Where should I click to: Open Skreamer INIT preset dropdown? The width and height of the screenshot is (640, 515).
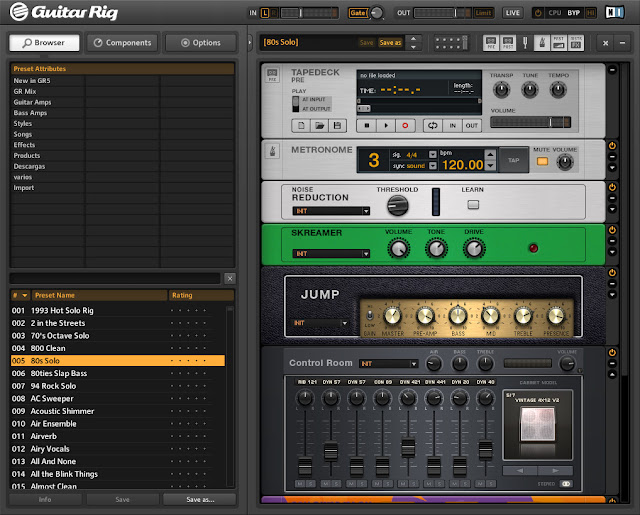(x=331, y=254)
